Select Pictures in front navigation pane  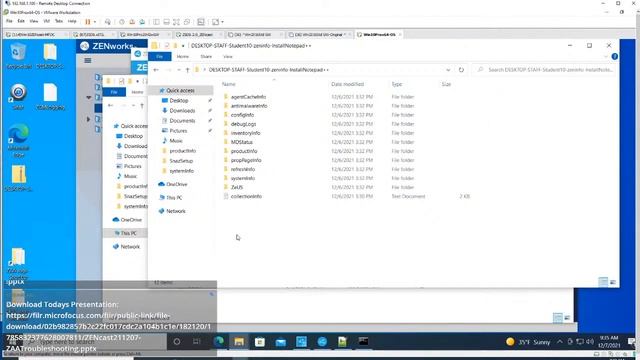click(x=178, y=131)
